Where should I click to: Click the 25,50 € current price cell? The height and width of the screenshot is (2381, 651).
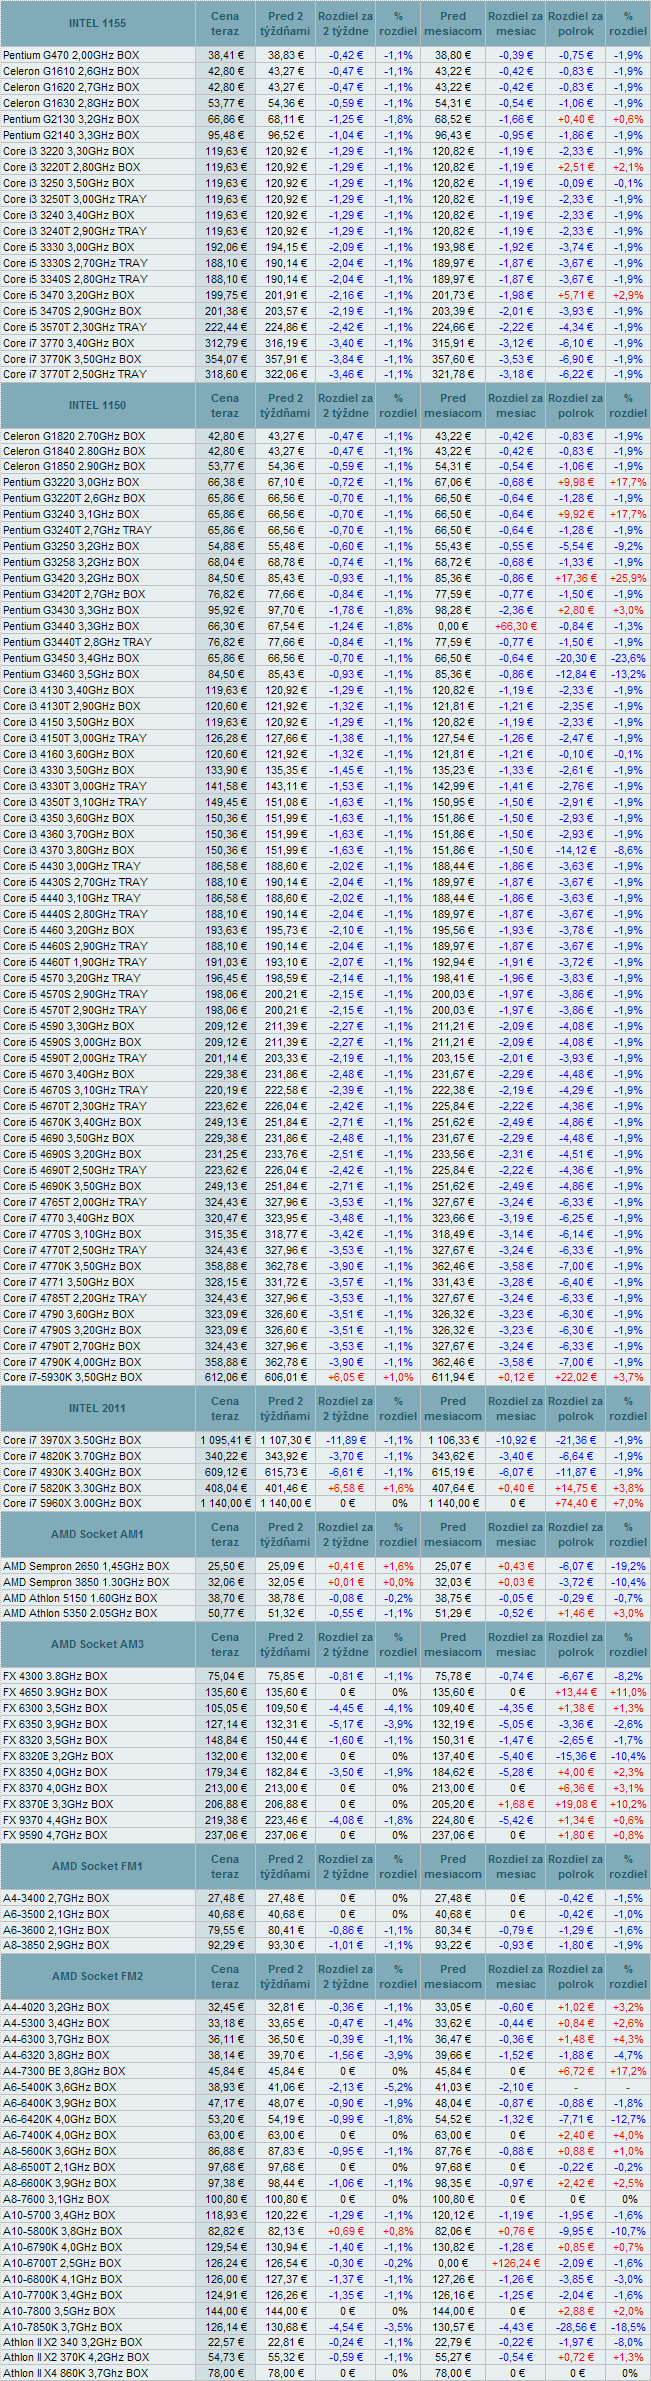point(225,1566)
